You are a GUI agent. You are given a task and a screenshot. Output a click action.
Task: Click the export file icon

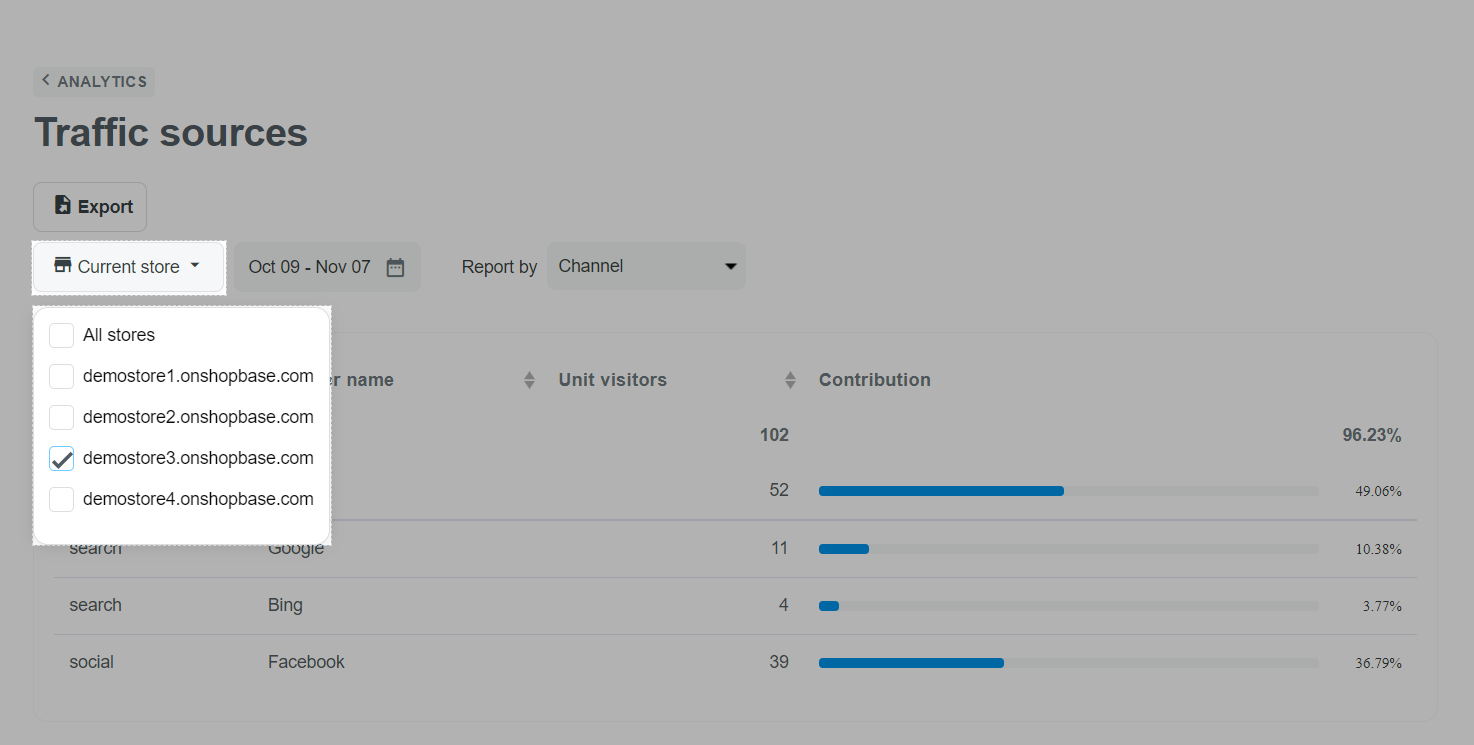coord(63,206)
